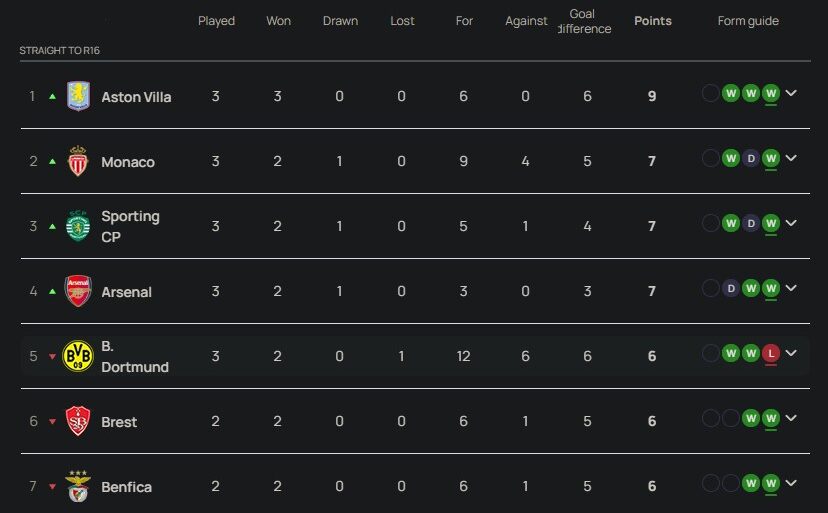Select the Goal difference column header
The image size is (828, 513).
click(587, 21)
